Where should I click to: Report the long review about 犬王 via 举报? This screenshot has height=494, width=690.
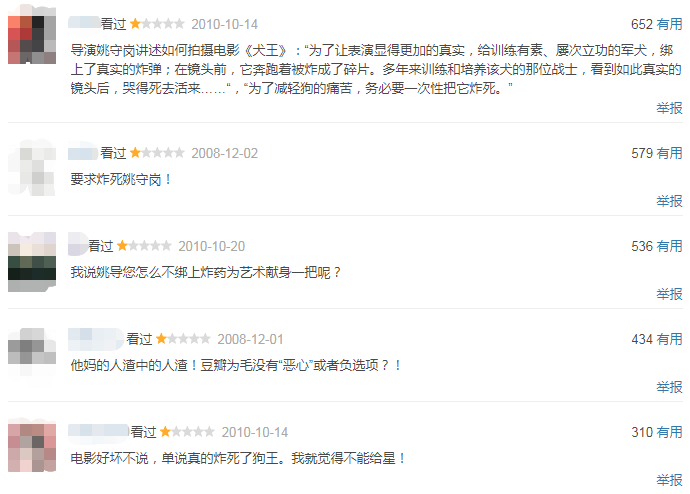pyautogui.click(x=669, y=108)
